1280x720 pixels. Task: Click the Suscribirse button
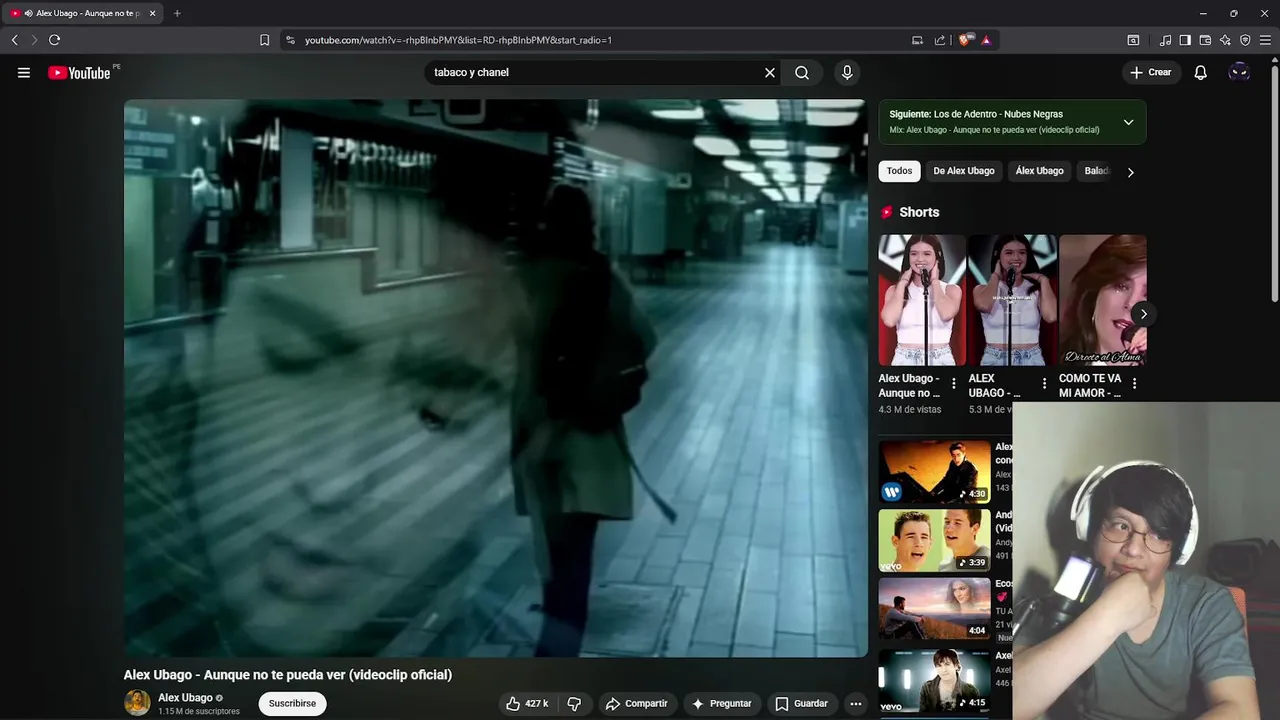click(292, 704)
